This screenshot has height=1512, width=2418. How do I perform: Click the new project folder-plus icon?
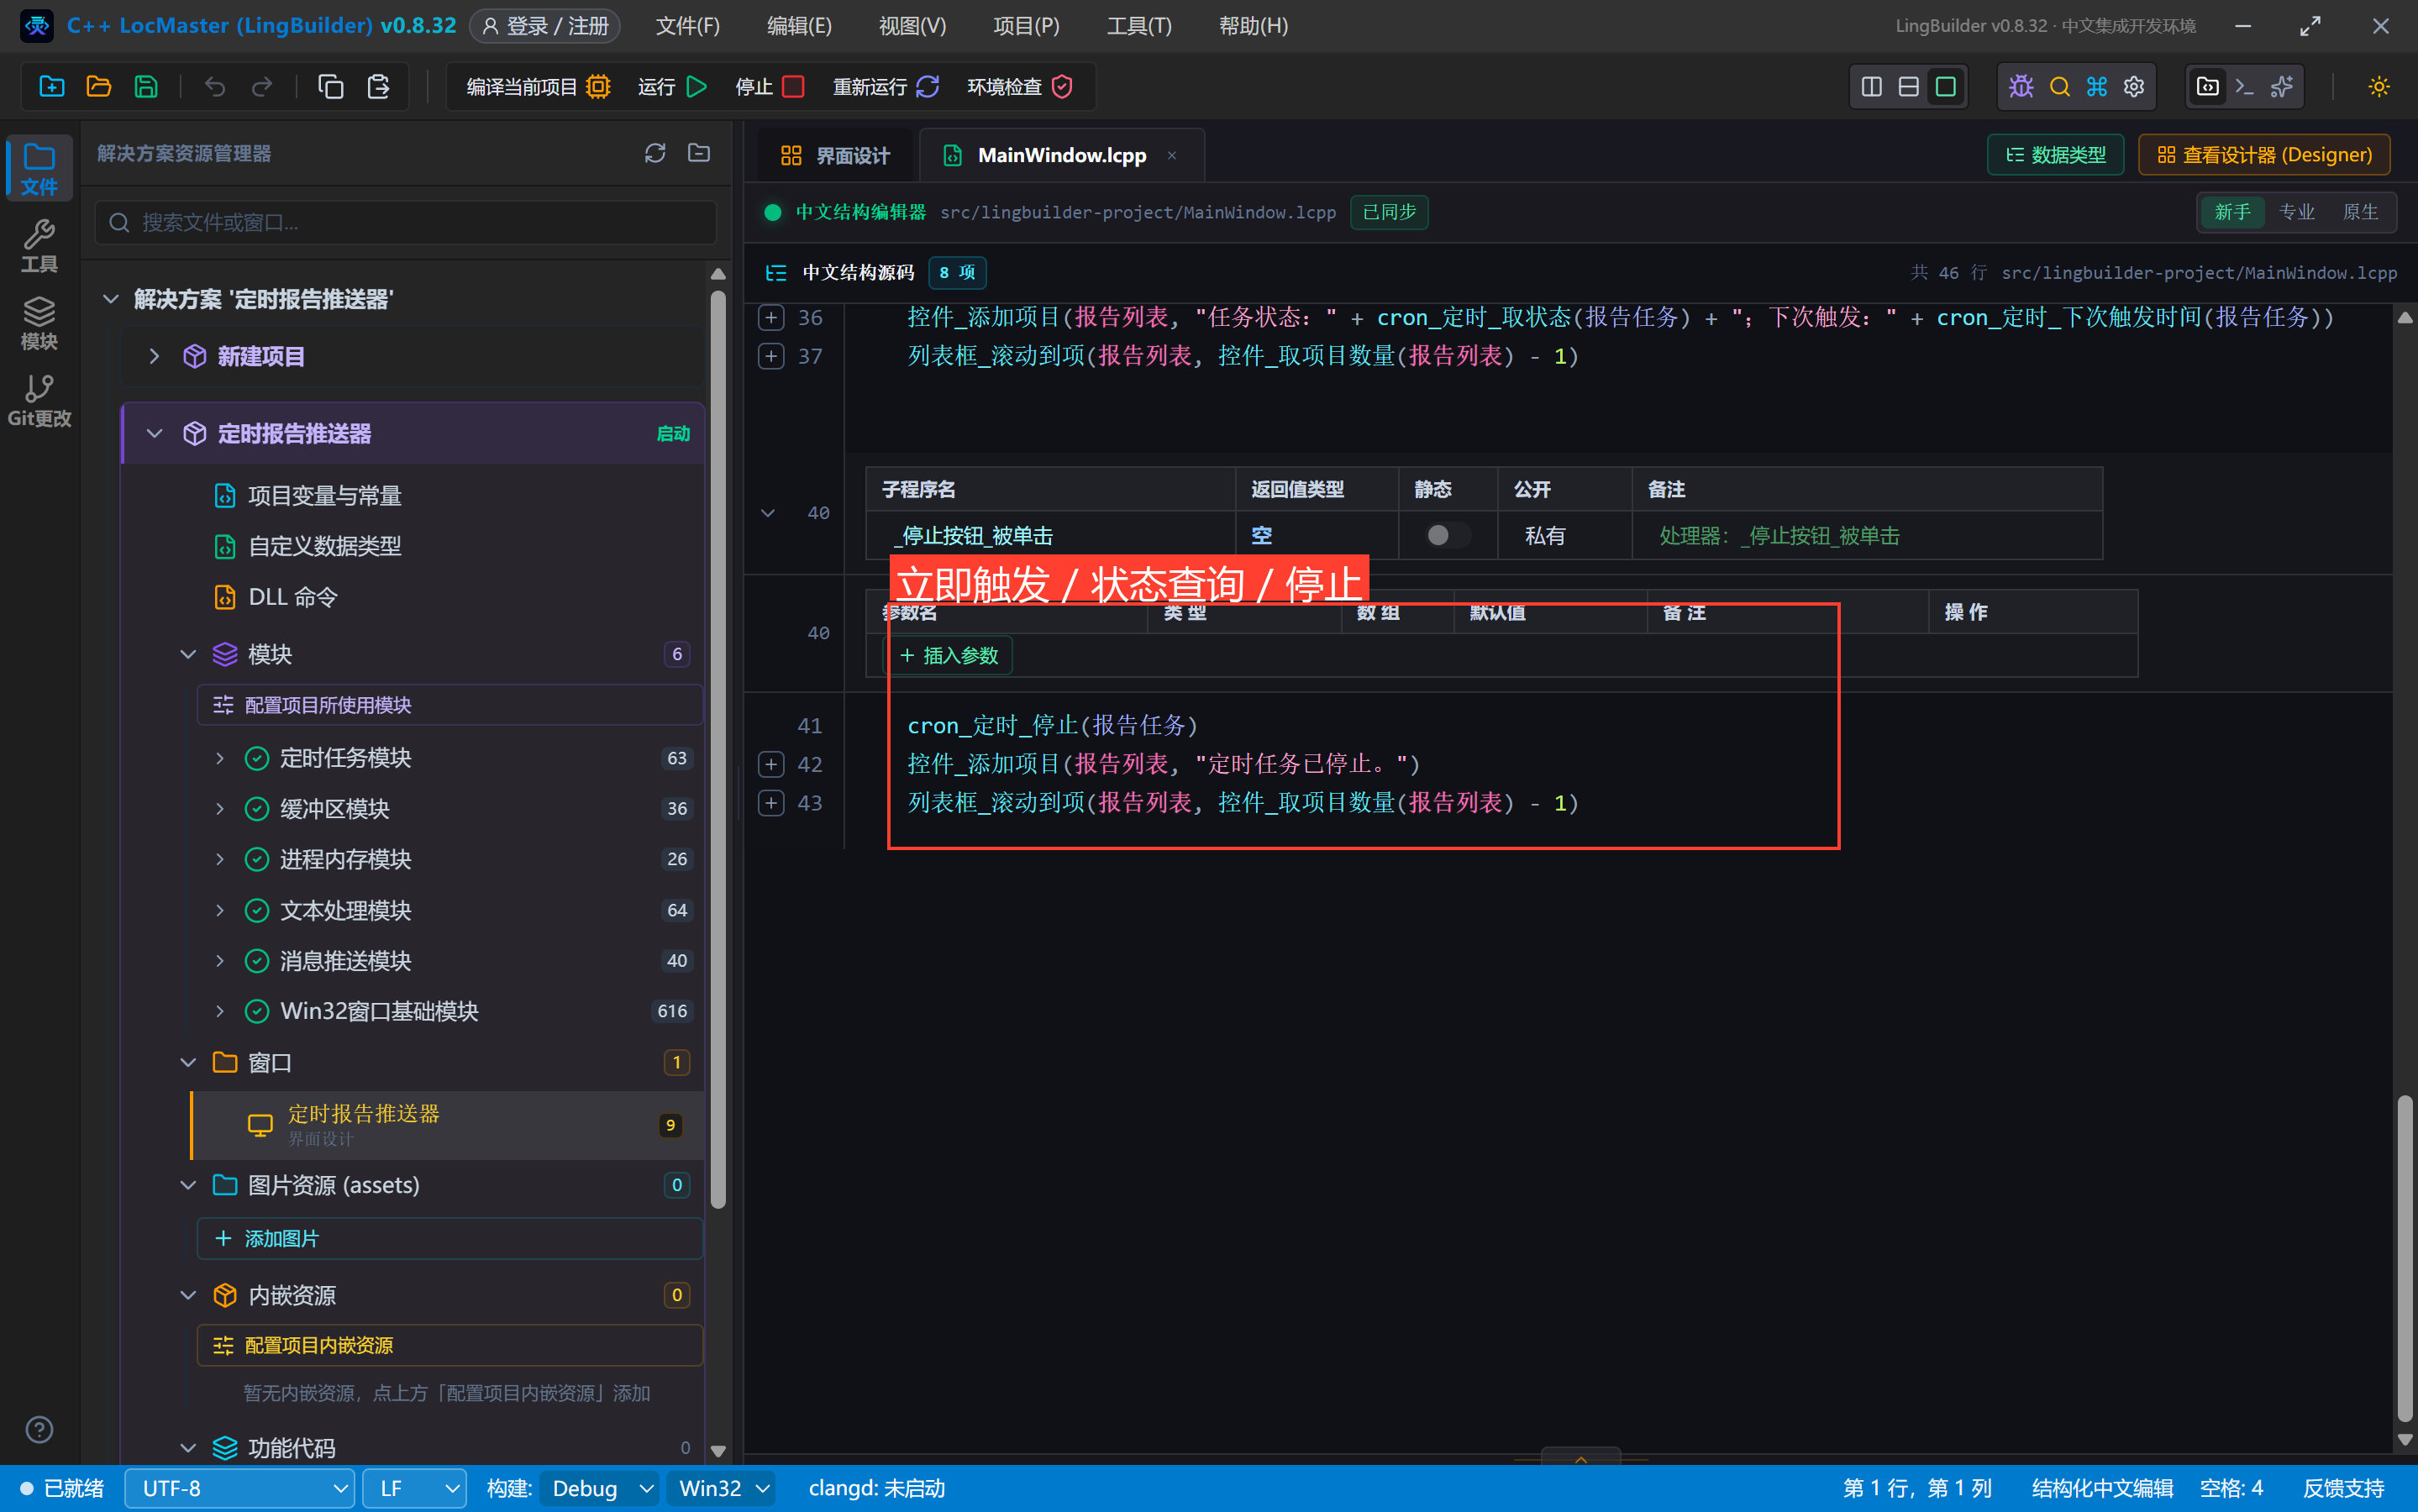pyautogui.click(x=51, y=87)
